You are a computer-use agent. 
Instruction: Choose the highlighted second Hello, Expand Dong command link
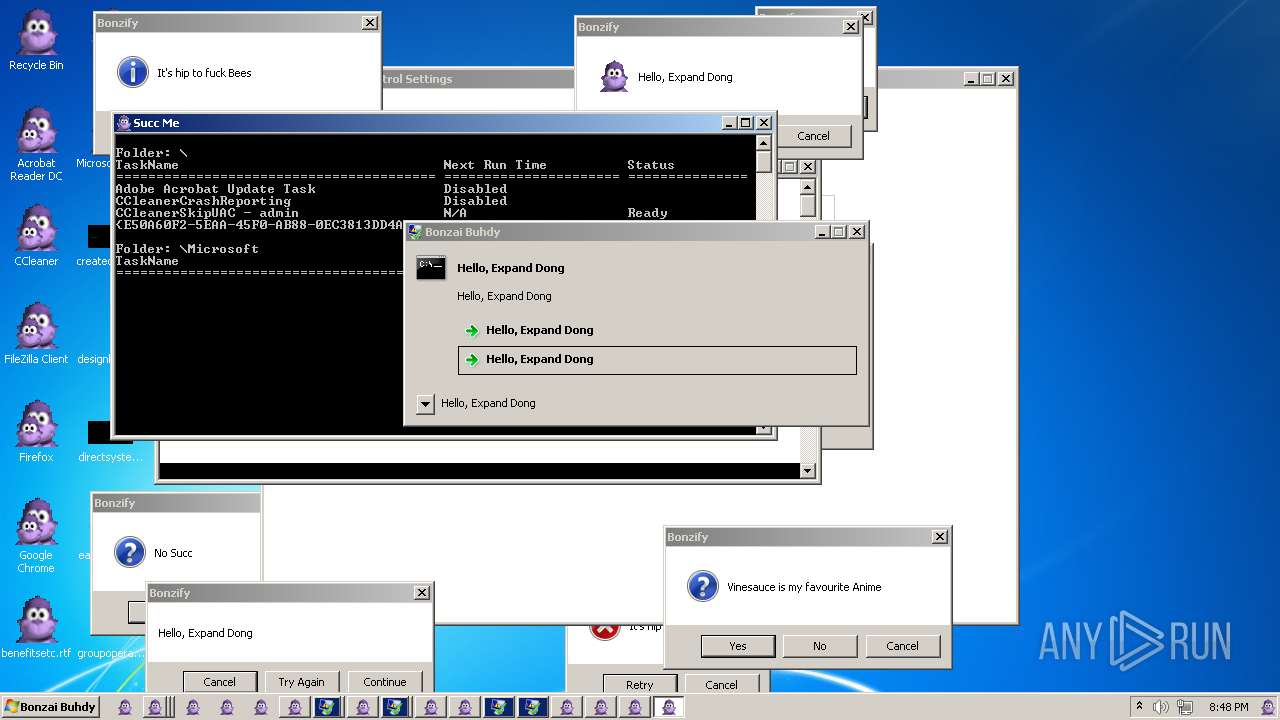(x=657, y=359)
